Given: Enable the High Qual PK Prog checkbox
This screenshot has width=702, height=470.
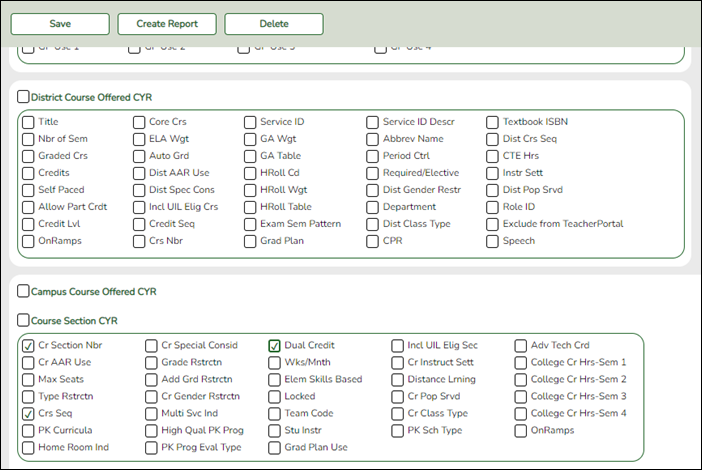Looking at the screenshot, I should pos(151,430).
